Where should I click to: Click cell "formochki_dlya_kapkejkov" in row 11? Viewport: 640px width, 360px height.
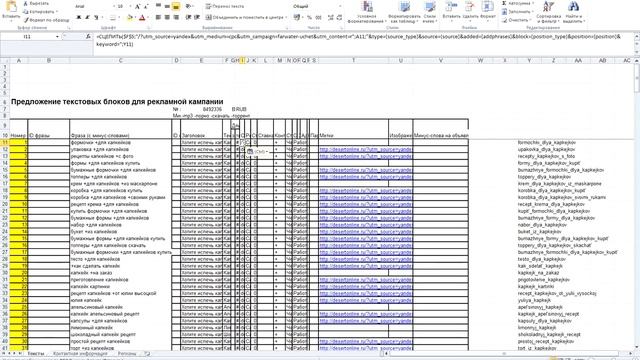[547, 143]
